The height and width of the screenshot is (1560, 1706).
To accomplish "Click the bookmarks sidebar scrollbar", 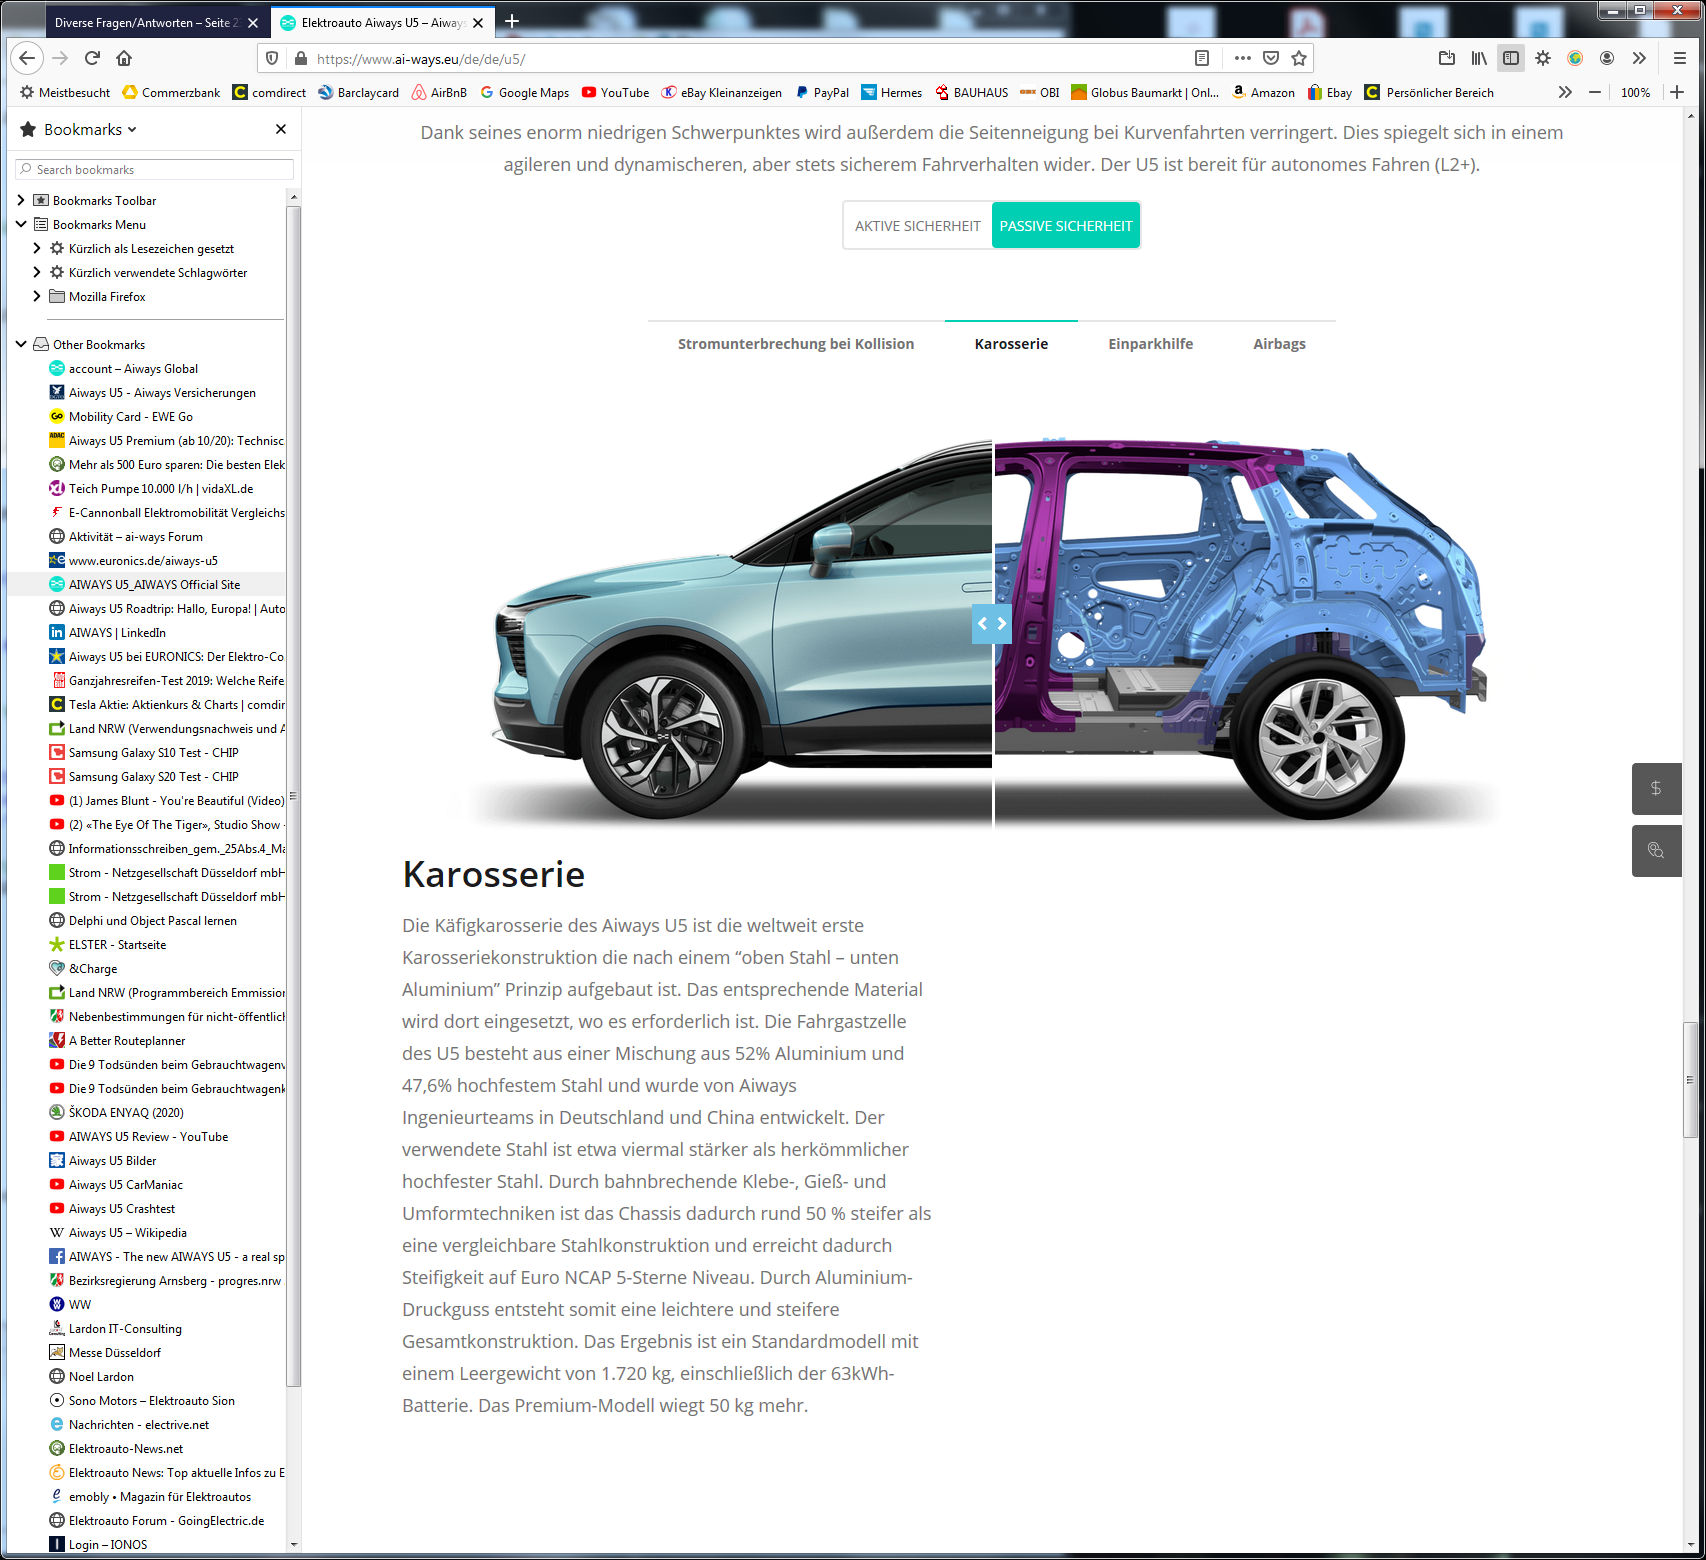I will [294, 796].
